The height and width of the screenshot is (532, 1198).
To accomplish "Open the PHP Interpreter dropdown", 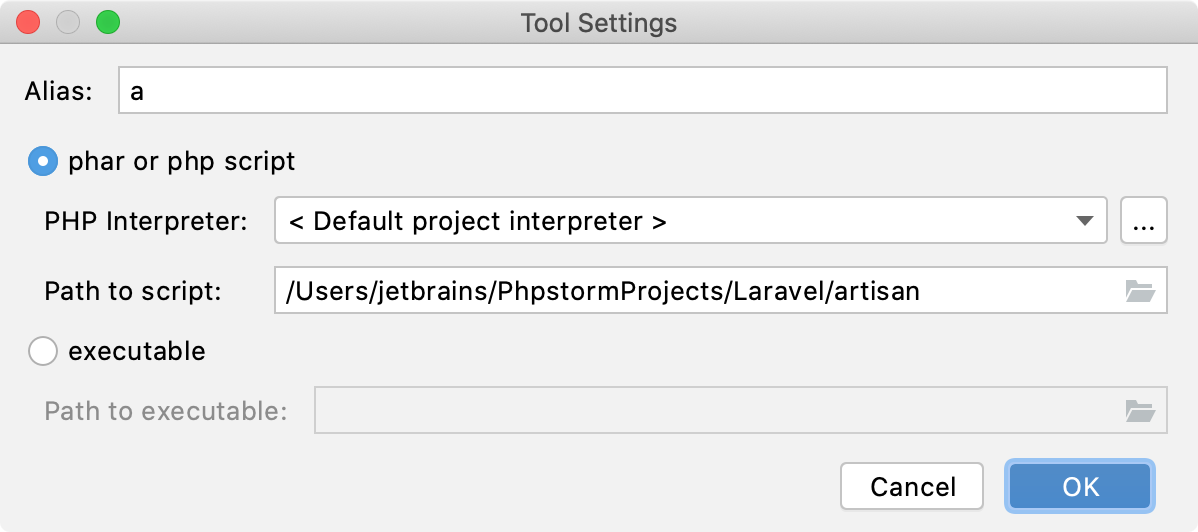I will click(691, 220).
